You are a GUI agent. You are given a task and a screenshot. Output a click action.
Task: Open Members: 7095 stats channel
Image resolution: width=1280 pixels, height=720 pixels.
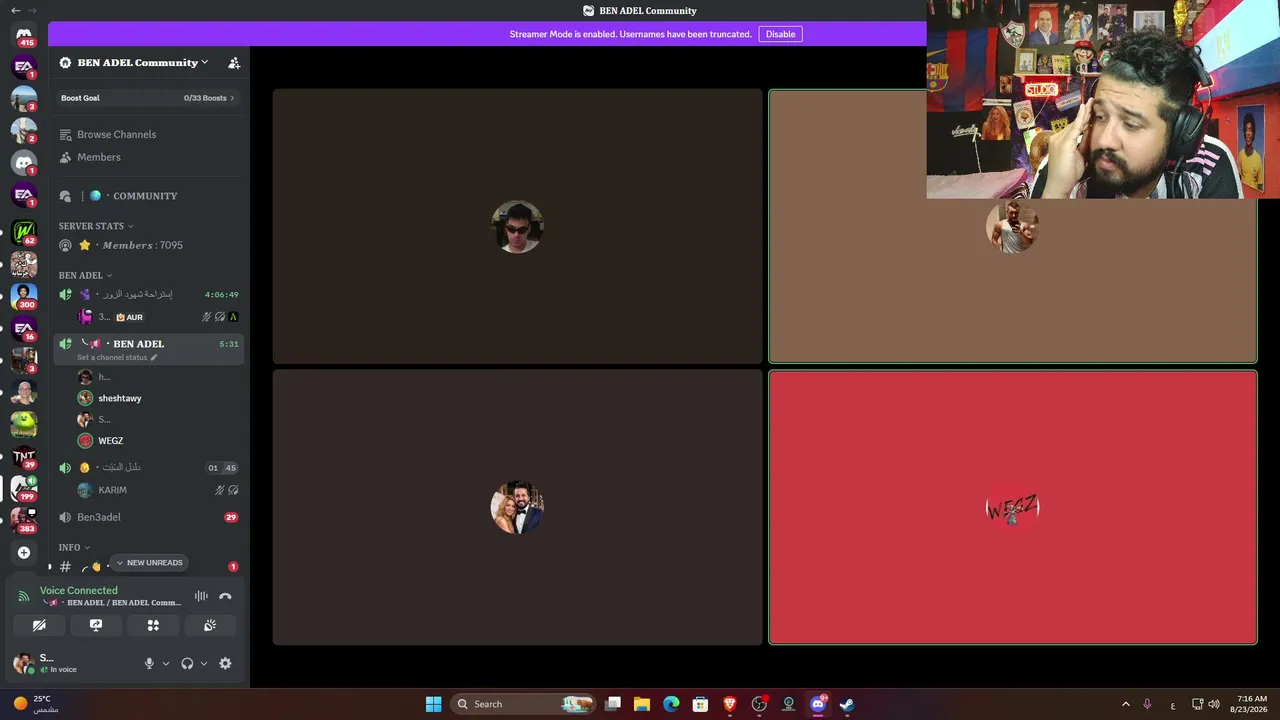click(x=149, y=245)
